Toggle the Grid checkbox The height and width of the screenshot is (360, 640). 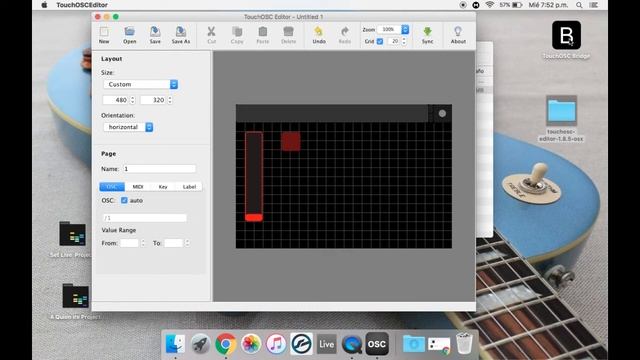click(x=380, y=41)
